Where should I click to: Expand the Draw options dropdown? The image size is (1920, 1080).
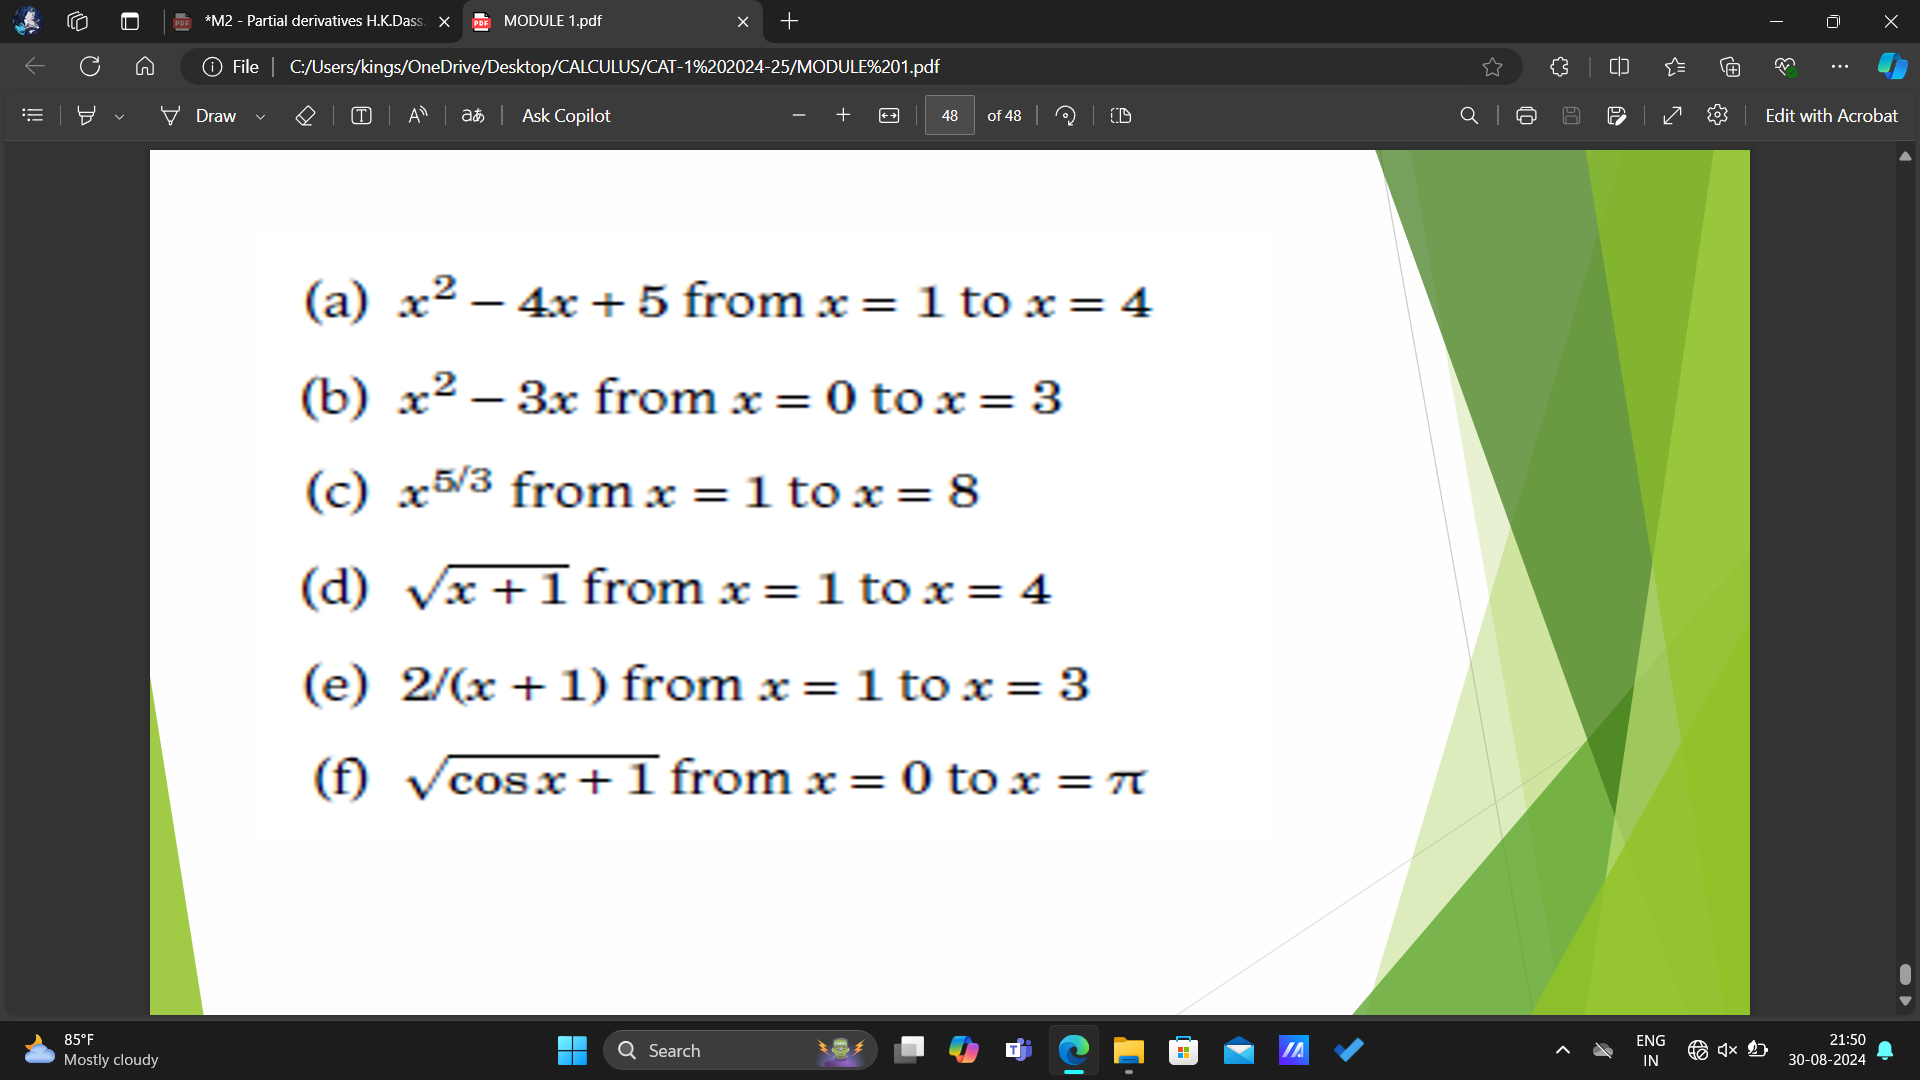[261, 117]
